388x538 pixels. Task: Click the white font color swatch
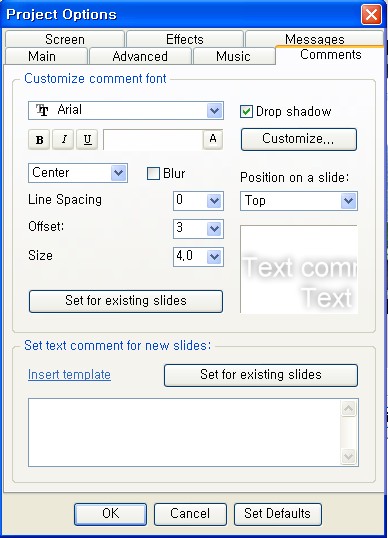tap(153, 140)
